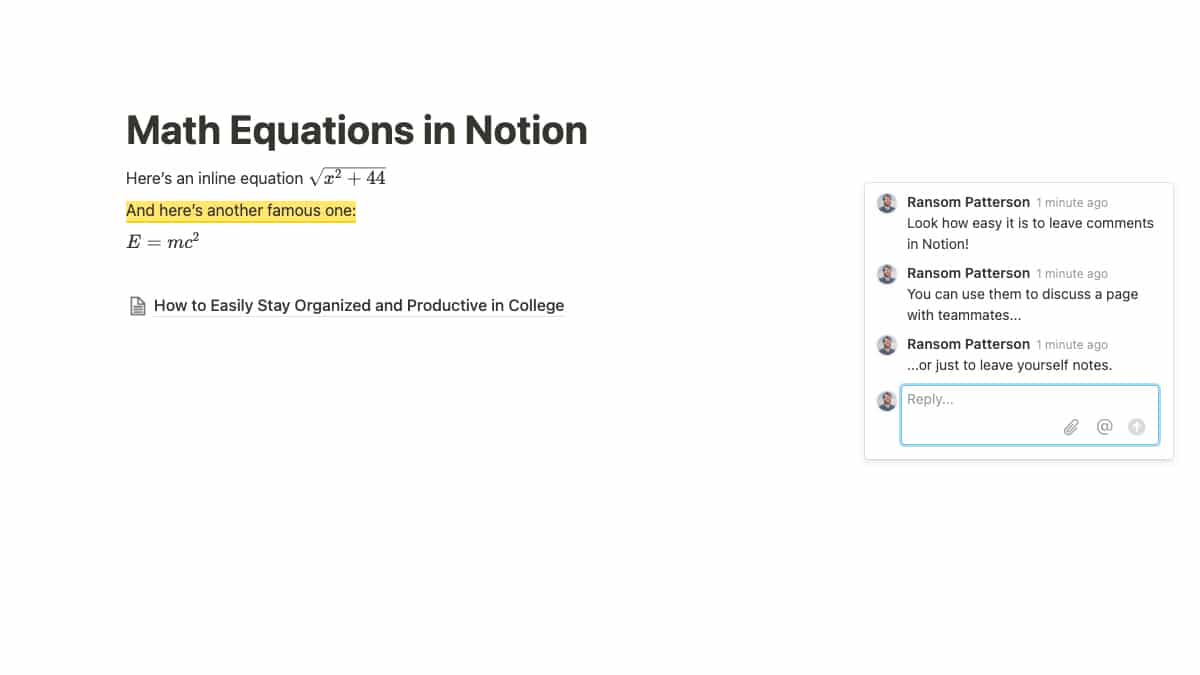The image size is (1200, 675).
Task: Select the "discuss a page with teammates" comment
Action: [1022, 304]
